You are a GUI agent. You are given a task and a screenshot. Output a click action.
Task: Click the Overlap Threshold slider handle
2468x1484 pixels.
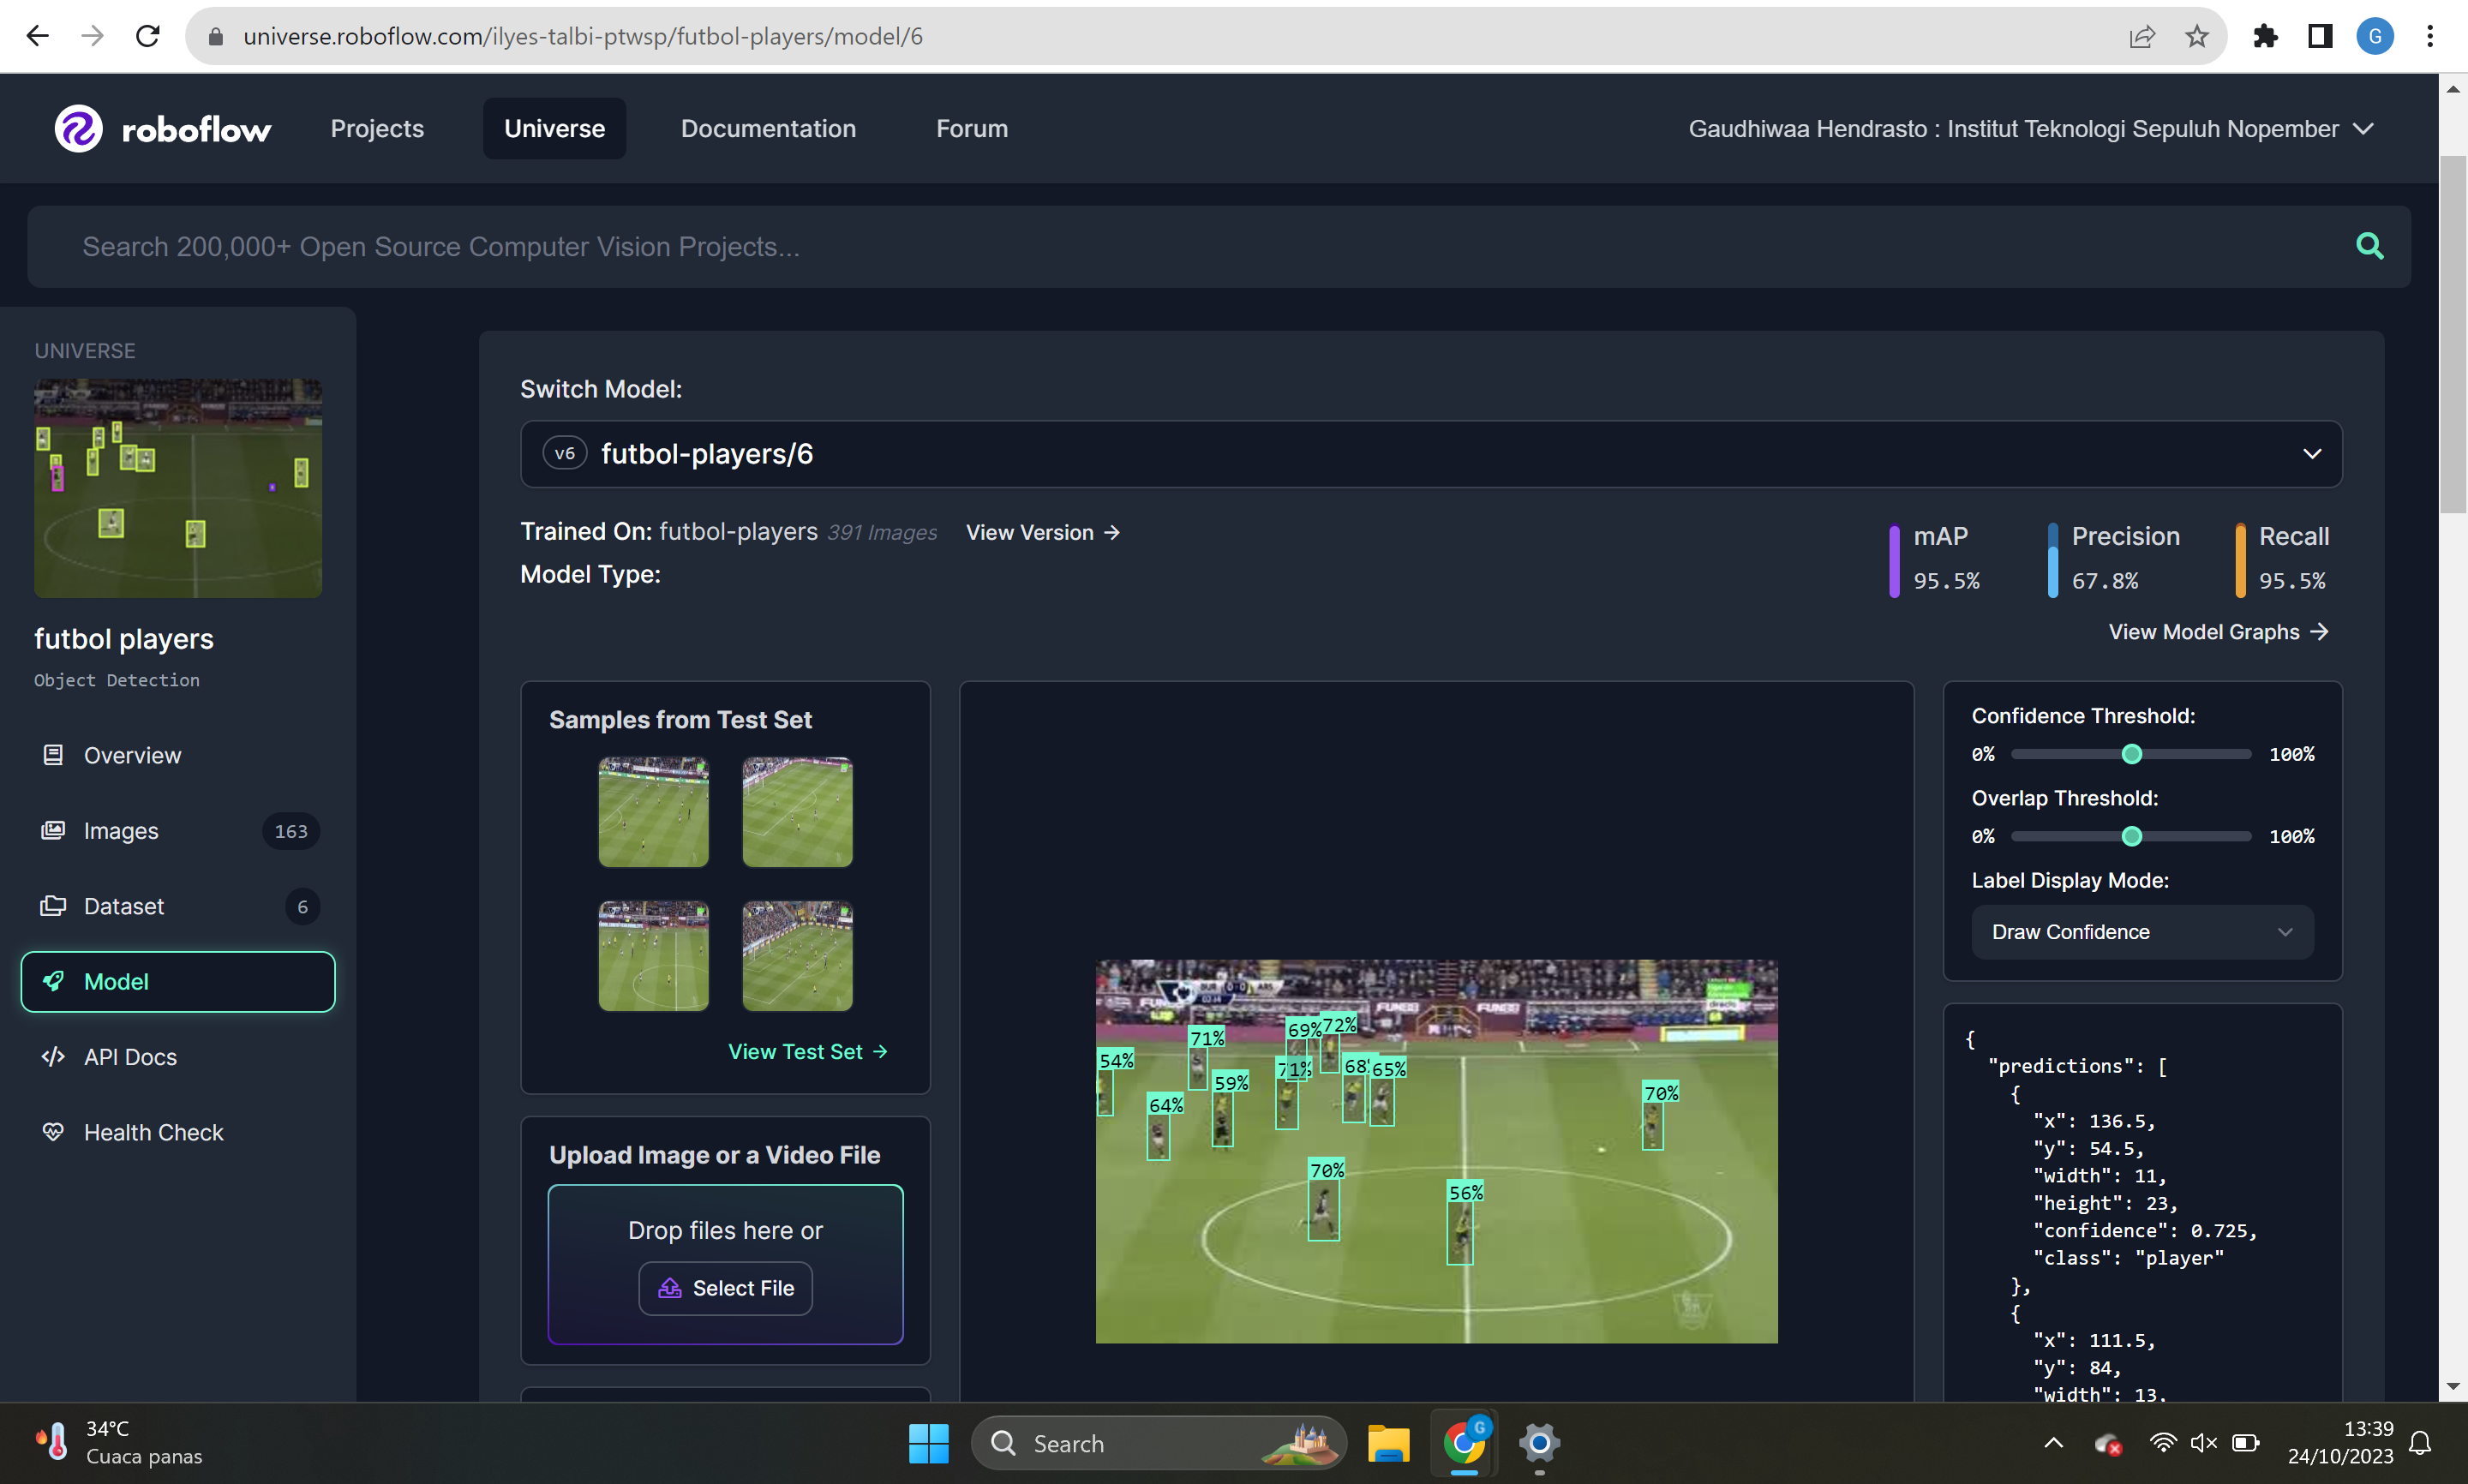tap(2131, 836)
